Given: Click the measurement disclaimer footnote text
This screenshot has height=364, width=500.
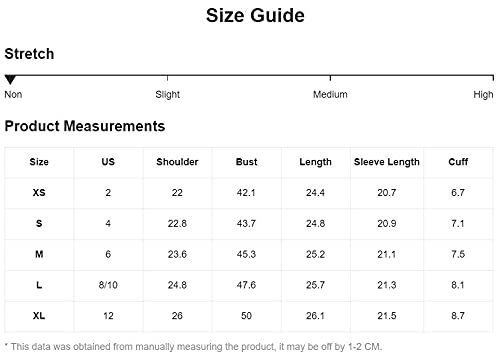Looking at the screenshot, I should point(193,347).
